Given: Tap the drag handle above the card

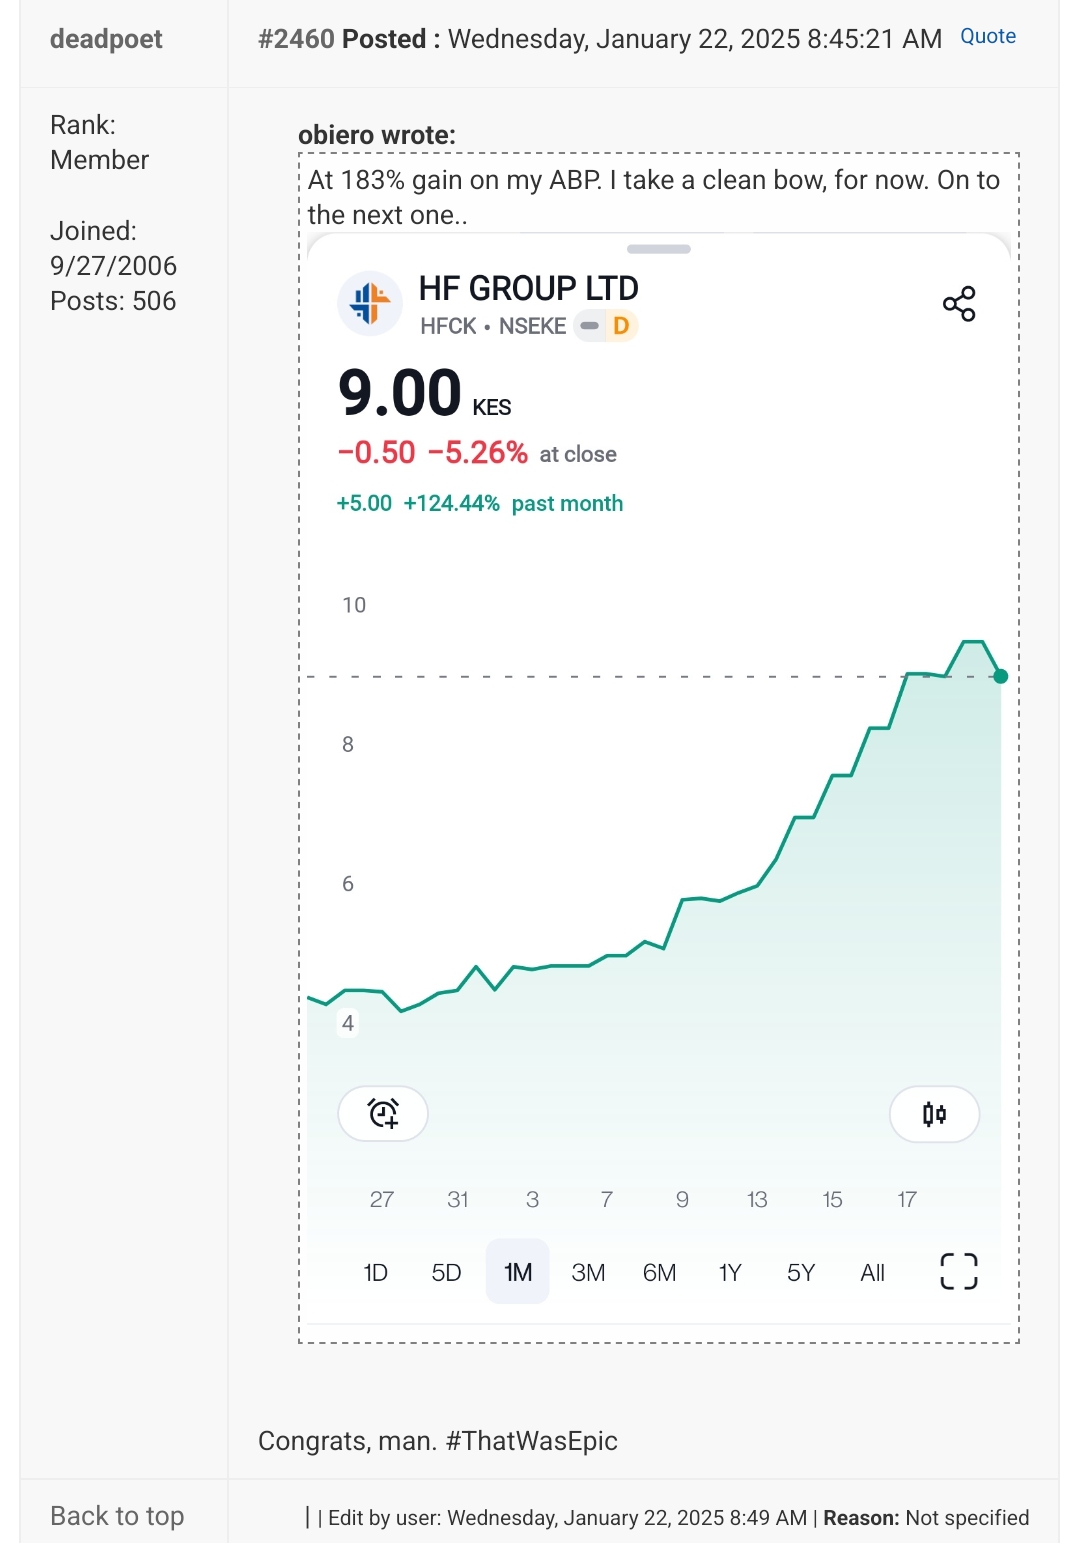Looking at the screenshot, I should (658, 249).
